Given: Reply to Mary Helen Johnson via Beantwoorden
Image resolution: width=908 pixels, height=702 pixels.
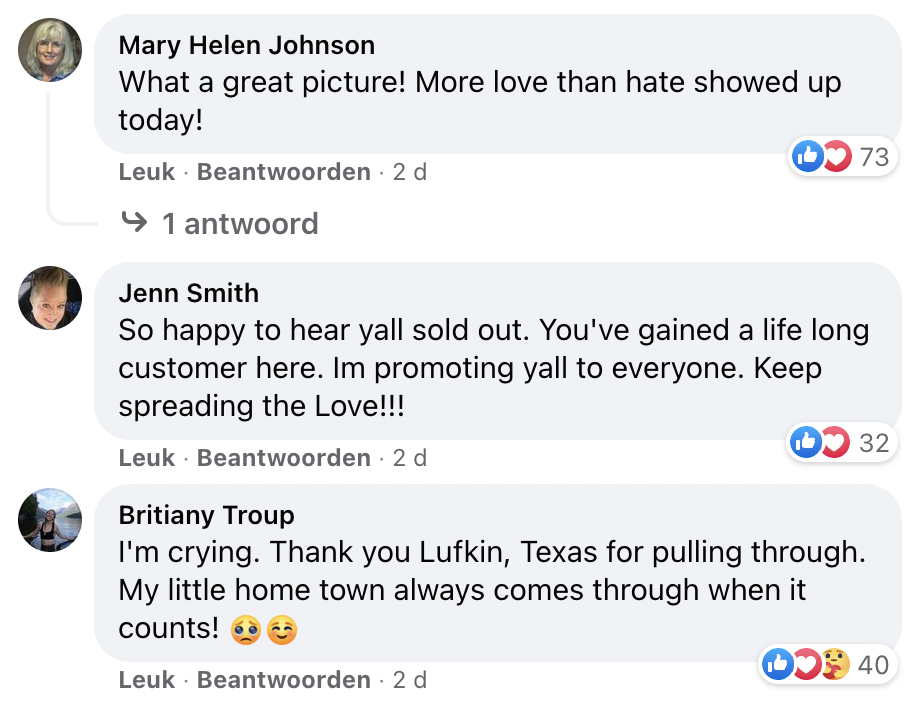Looking at the screenshot, I should point(284,172).
